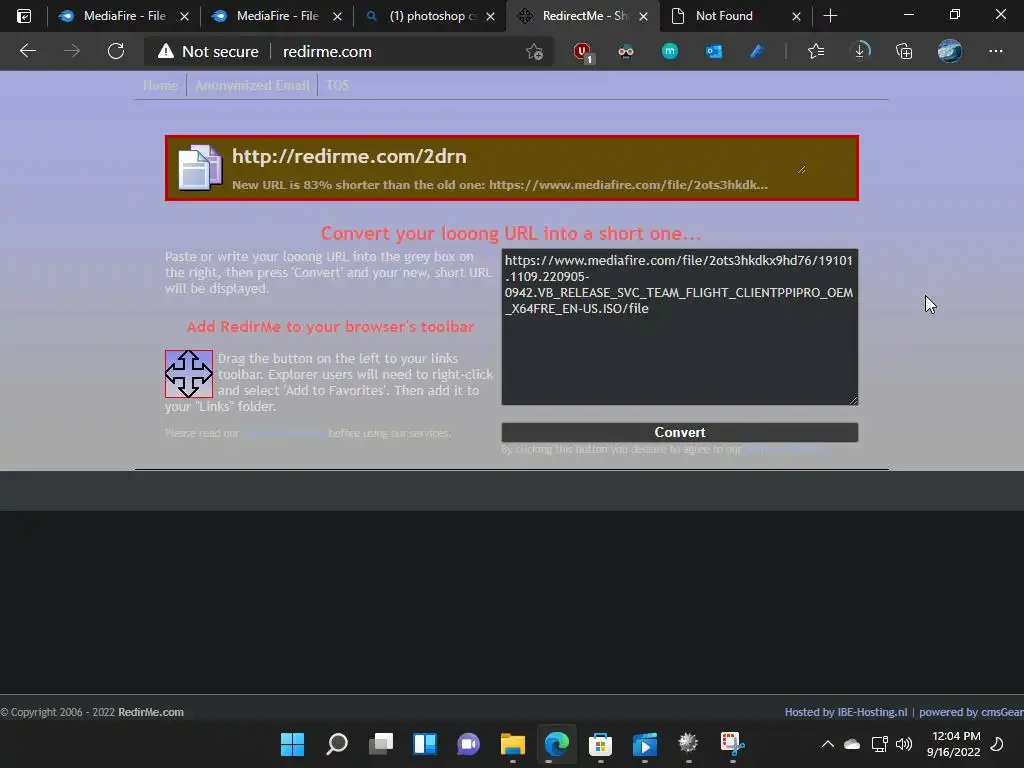The width and height of the screenshot is (1024, 768).
Task: Open File Explorer from the taskbar
Action: point(513,743)
